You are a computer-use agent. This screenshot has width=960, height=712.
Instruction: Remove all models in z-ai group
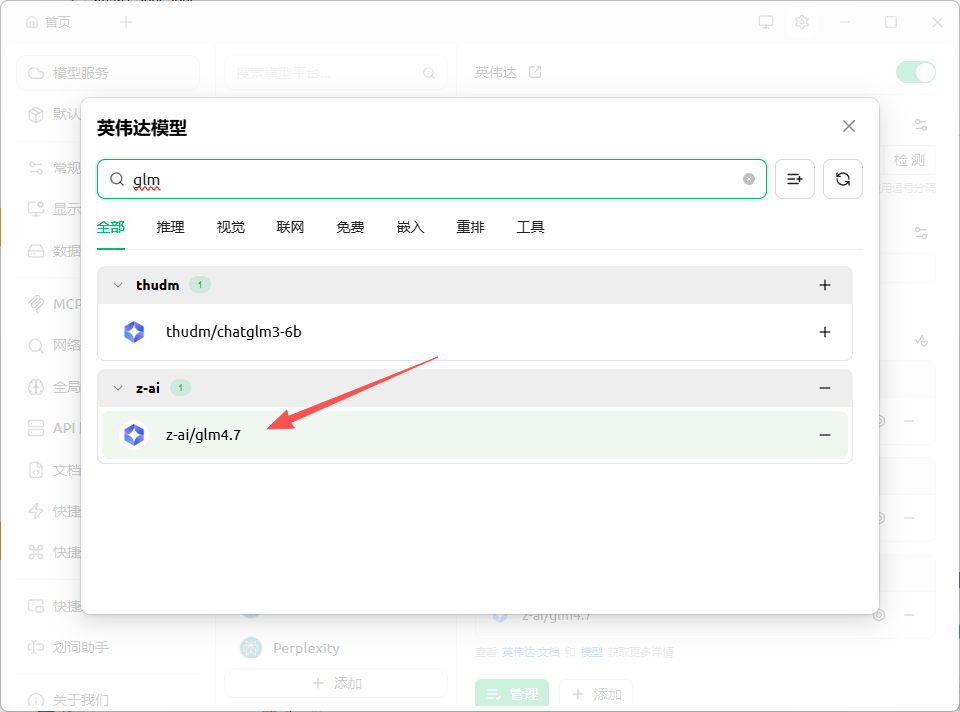[824, 388]
